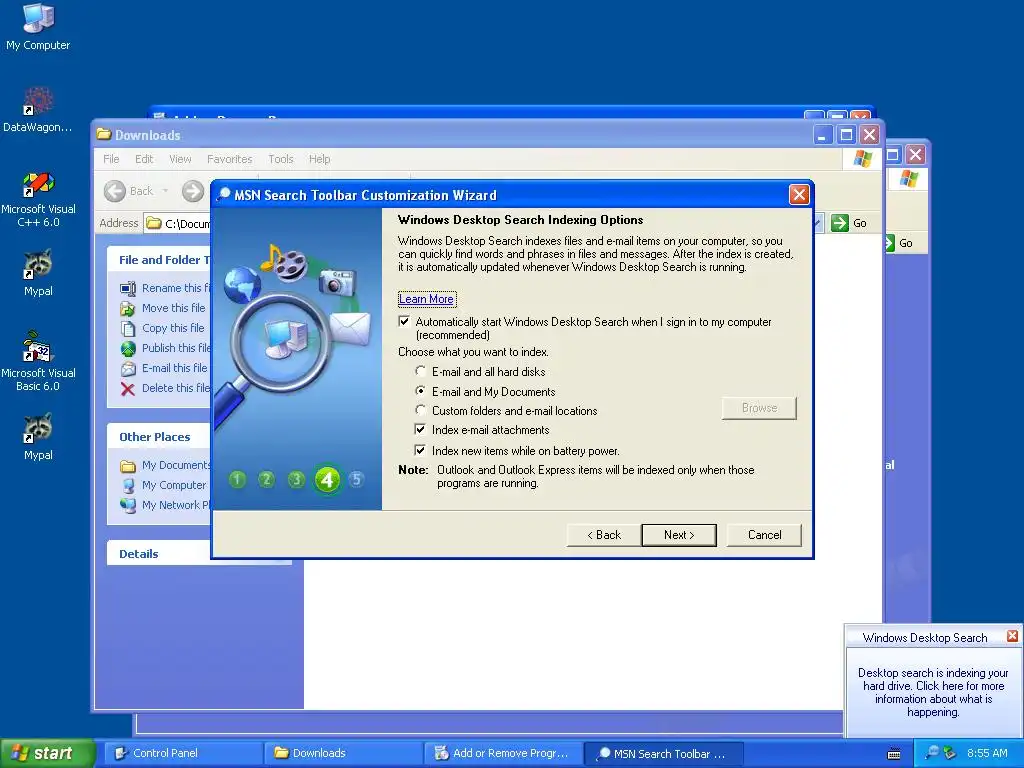The width and height of the screenshot is (1024, 768).
Task: Open Tools menu in Downloads window
Action: coord(281,159)
